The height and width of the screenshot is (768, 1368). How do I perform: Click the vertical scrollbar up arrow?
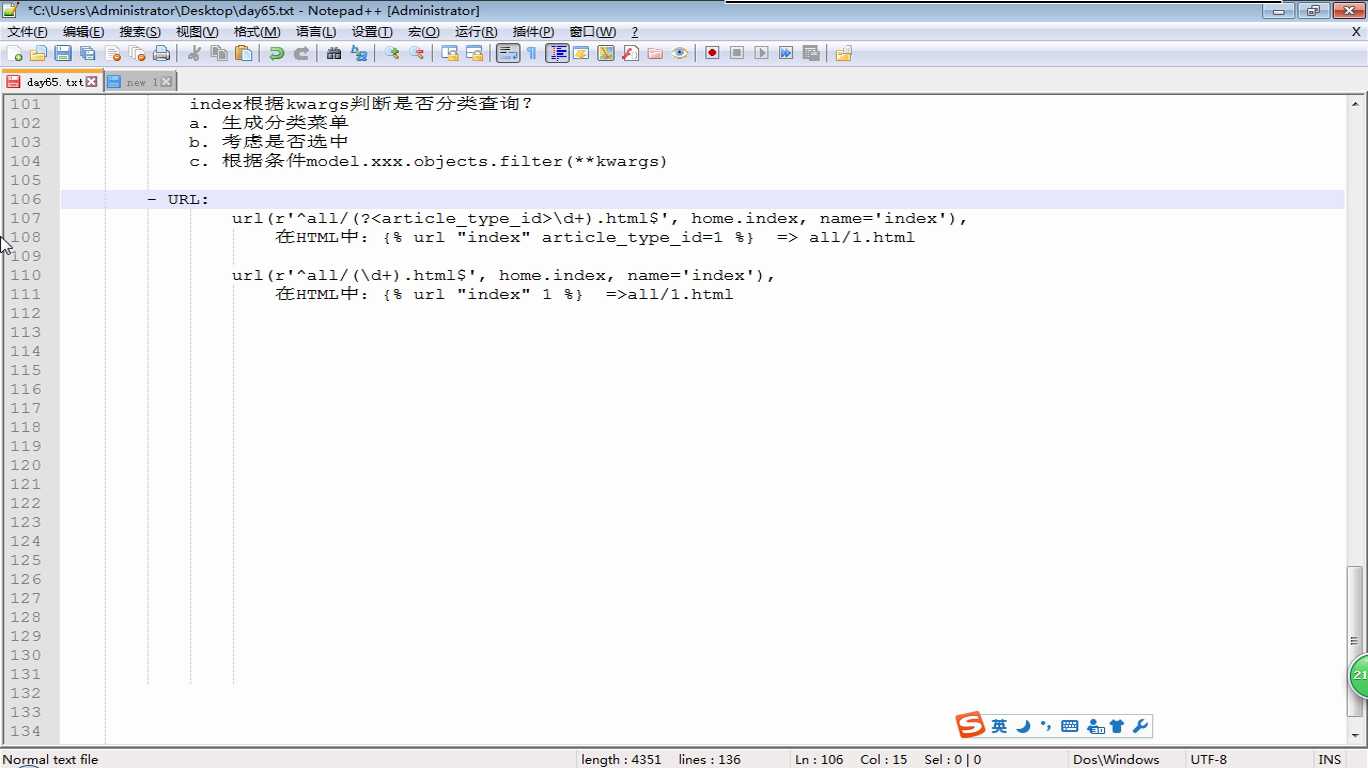point(1356,104)
